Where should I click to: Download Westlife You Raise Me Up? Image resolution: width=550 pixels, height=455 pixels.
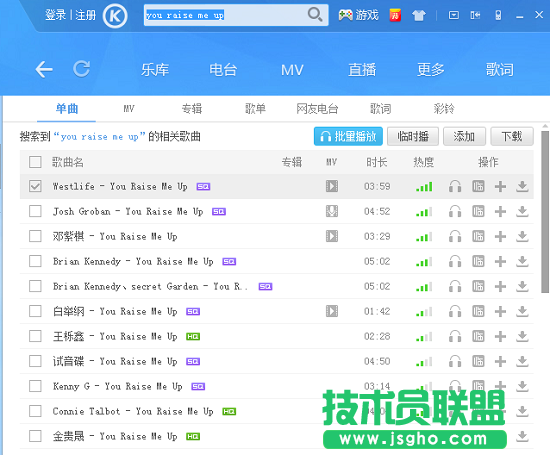(522, 186)
